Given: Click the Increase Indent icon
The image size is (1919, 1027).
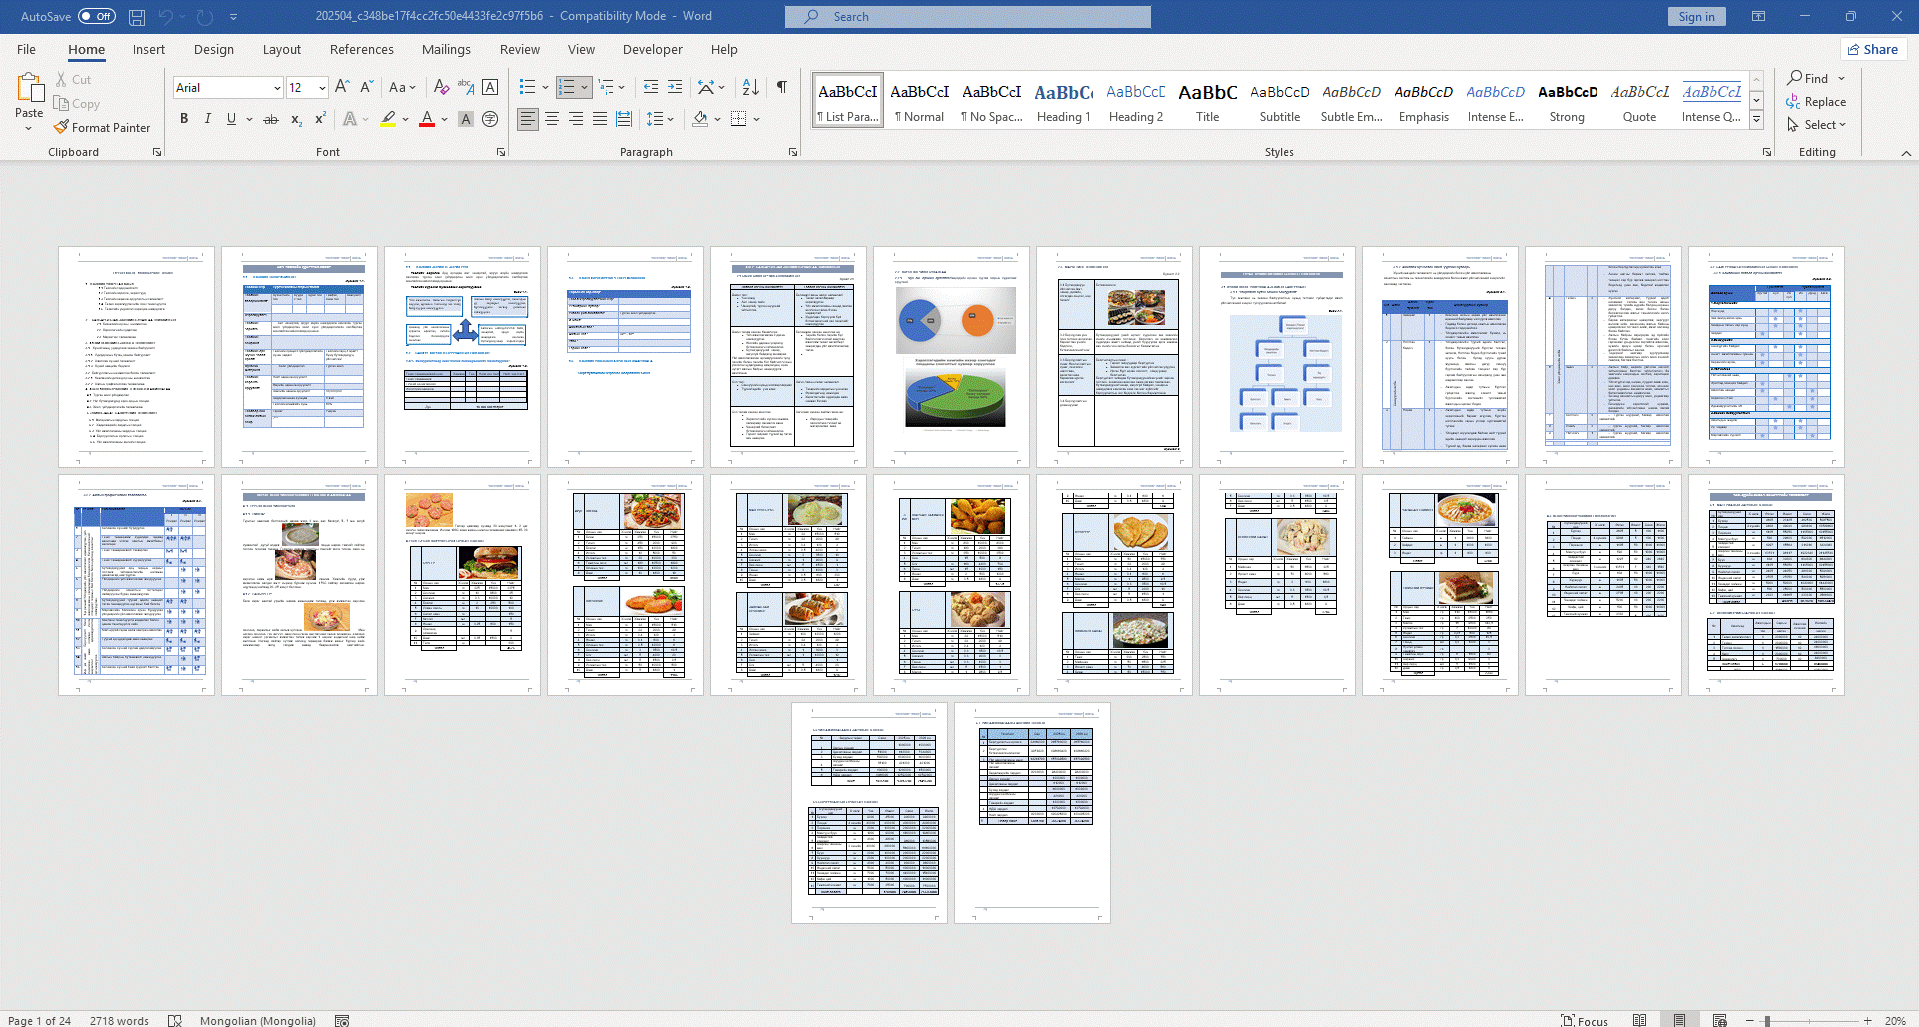Looking at the screenshot, I should pos(675,88).
